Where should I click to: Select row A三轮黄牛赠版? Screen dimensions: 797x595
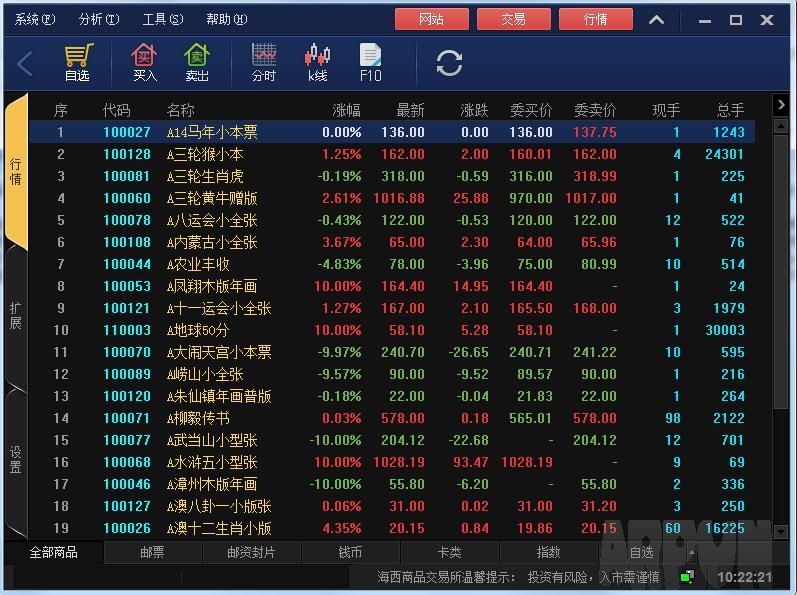coord(392,198)
